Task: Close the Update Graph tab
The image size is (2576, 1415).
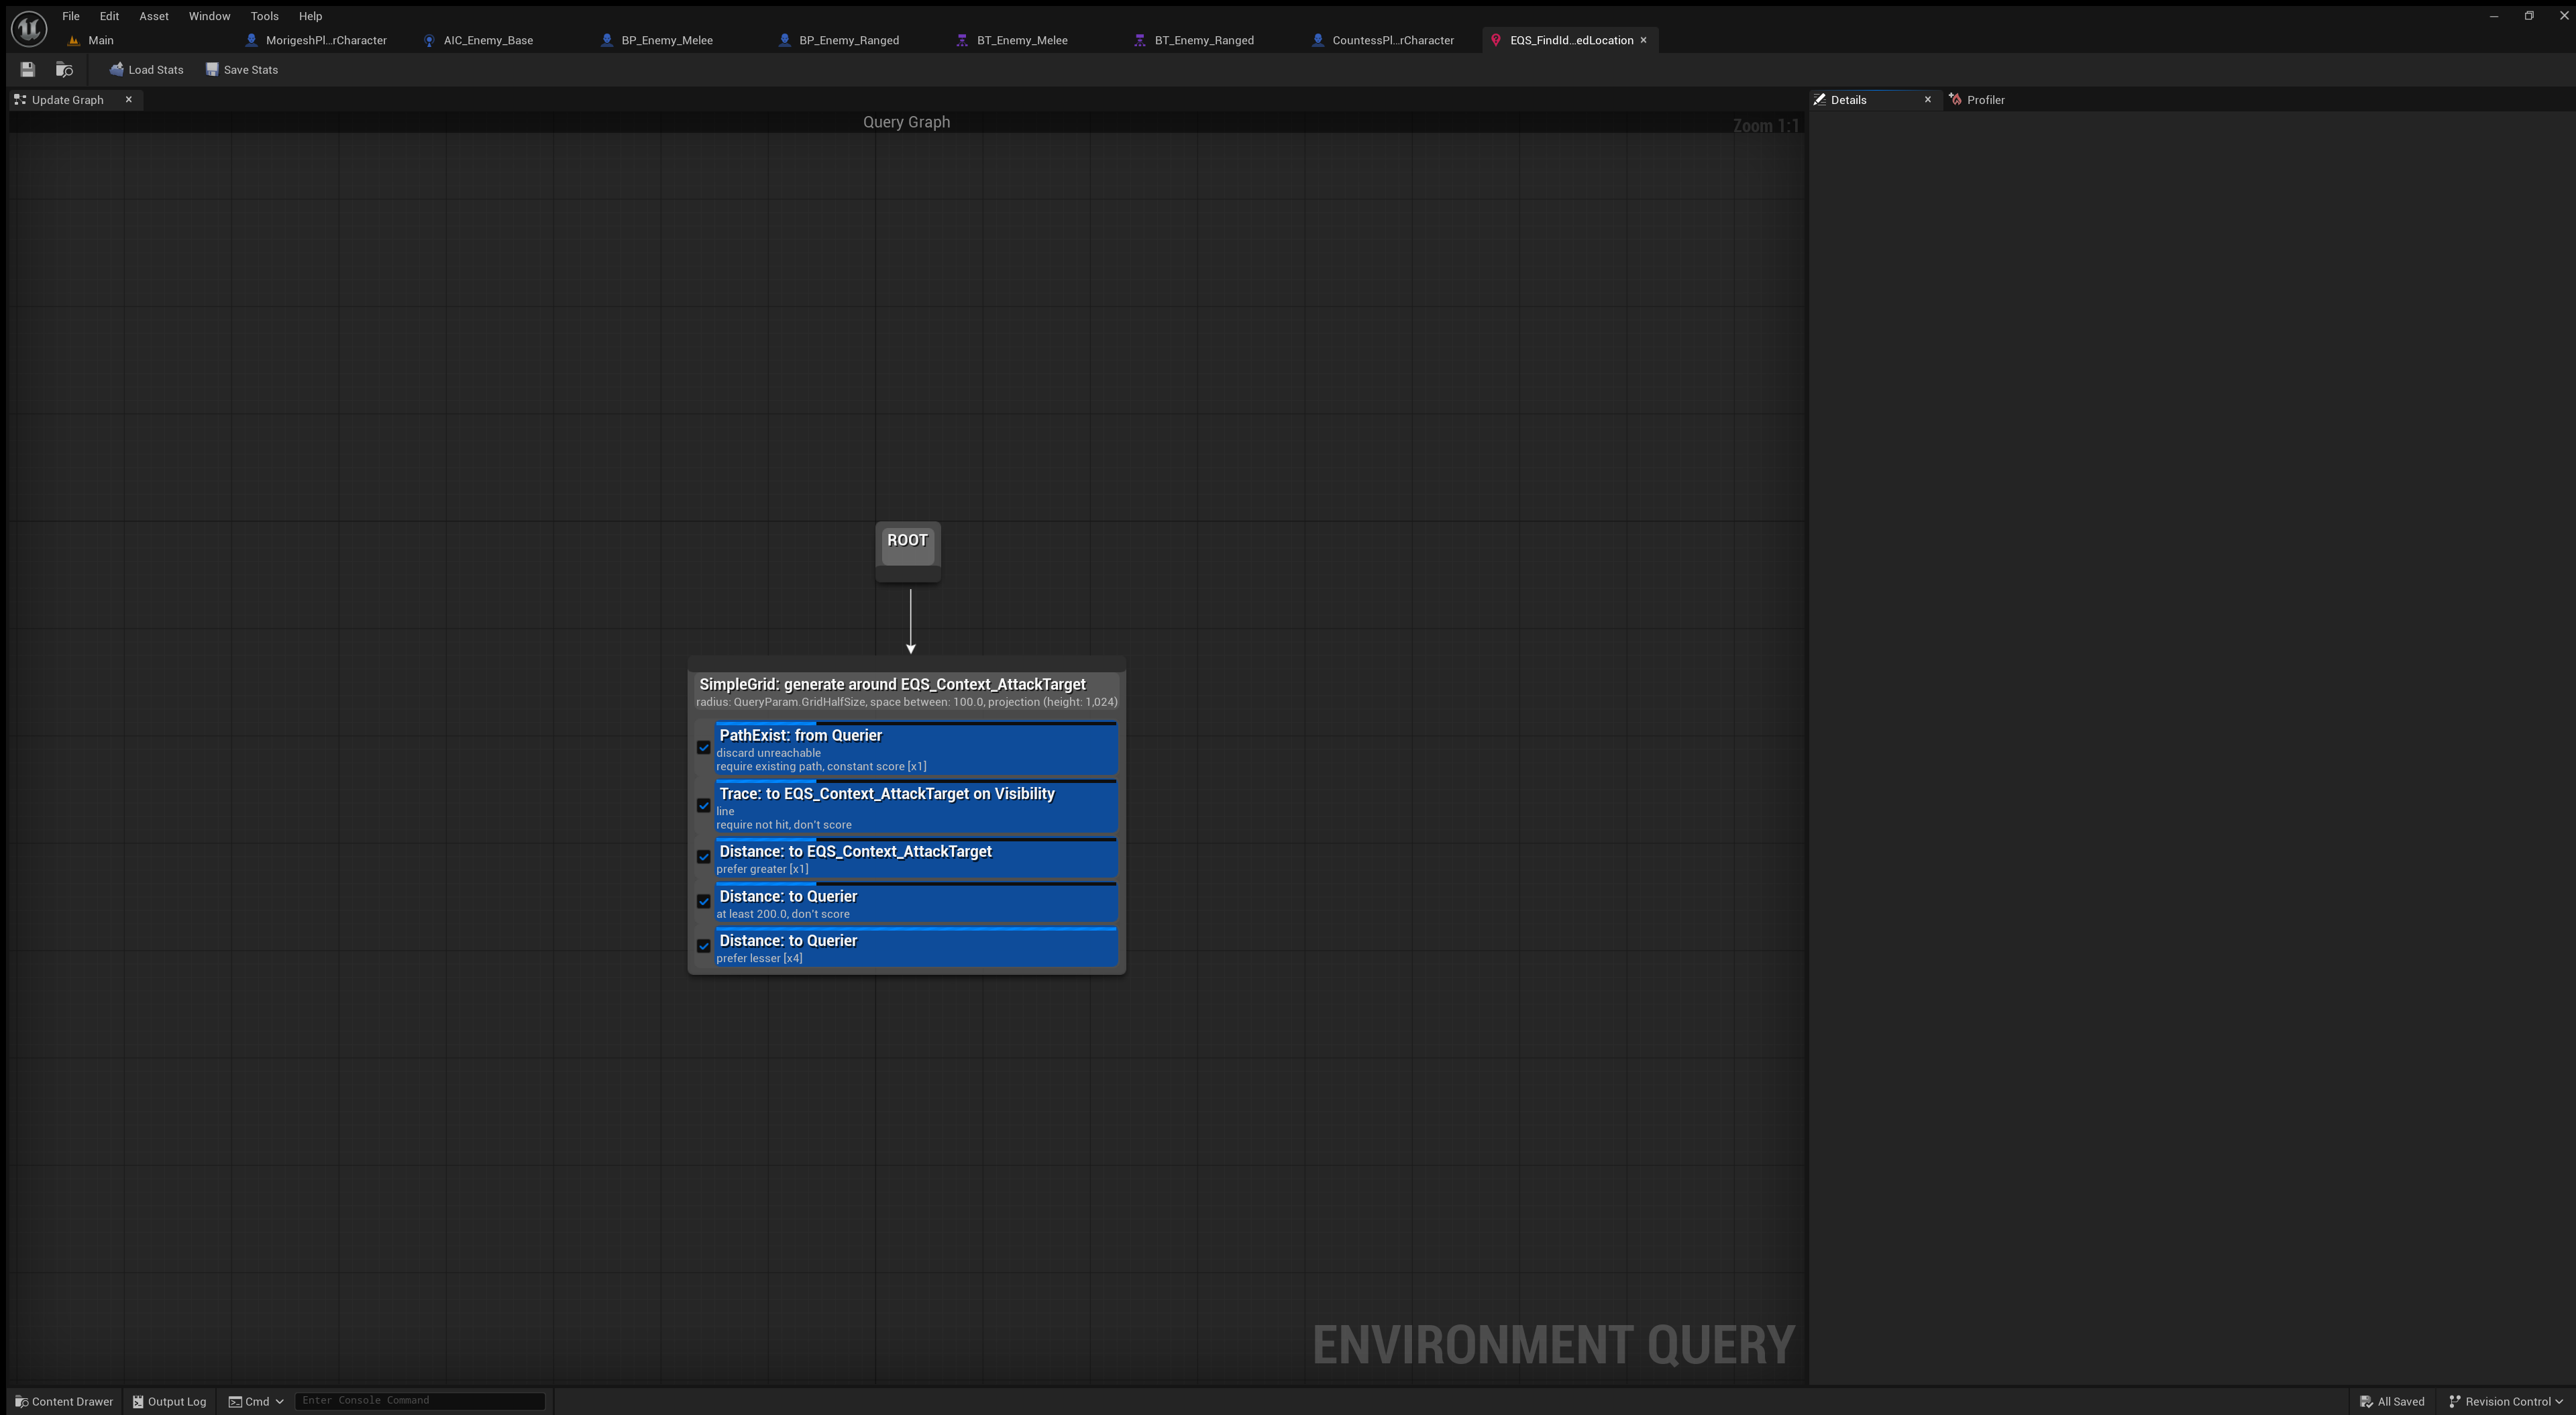Action: (129, 100)
